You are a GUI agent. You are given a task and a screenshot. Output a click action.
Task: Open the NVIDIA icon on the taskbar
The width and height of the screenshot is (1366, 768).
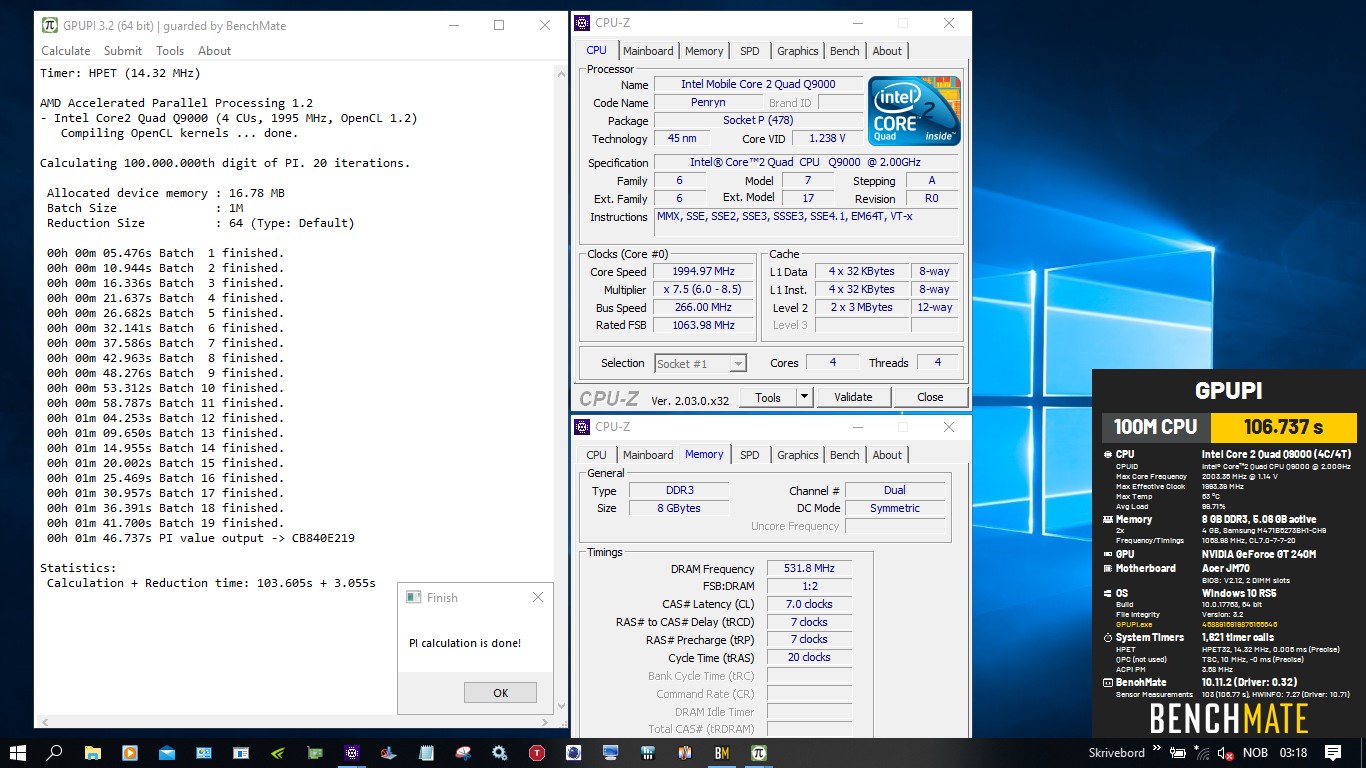click(x=277, y=752)
